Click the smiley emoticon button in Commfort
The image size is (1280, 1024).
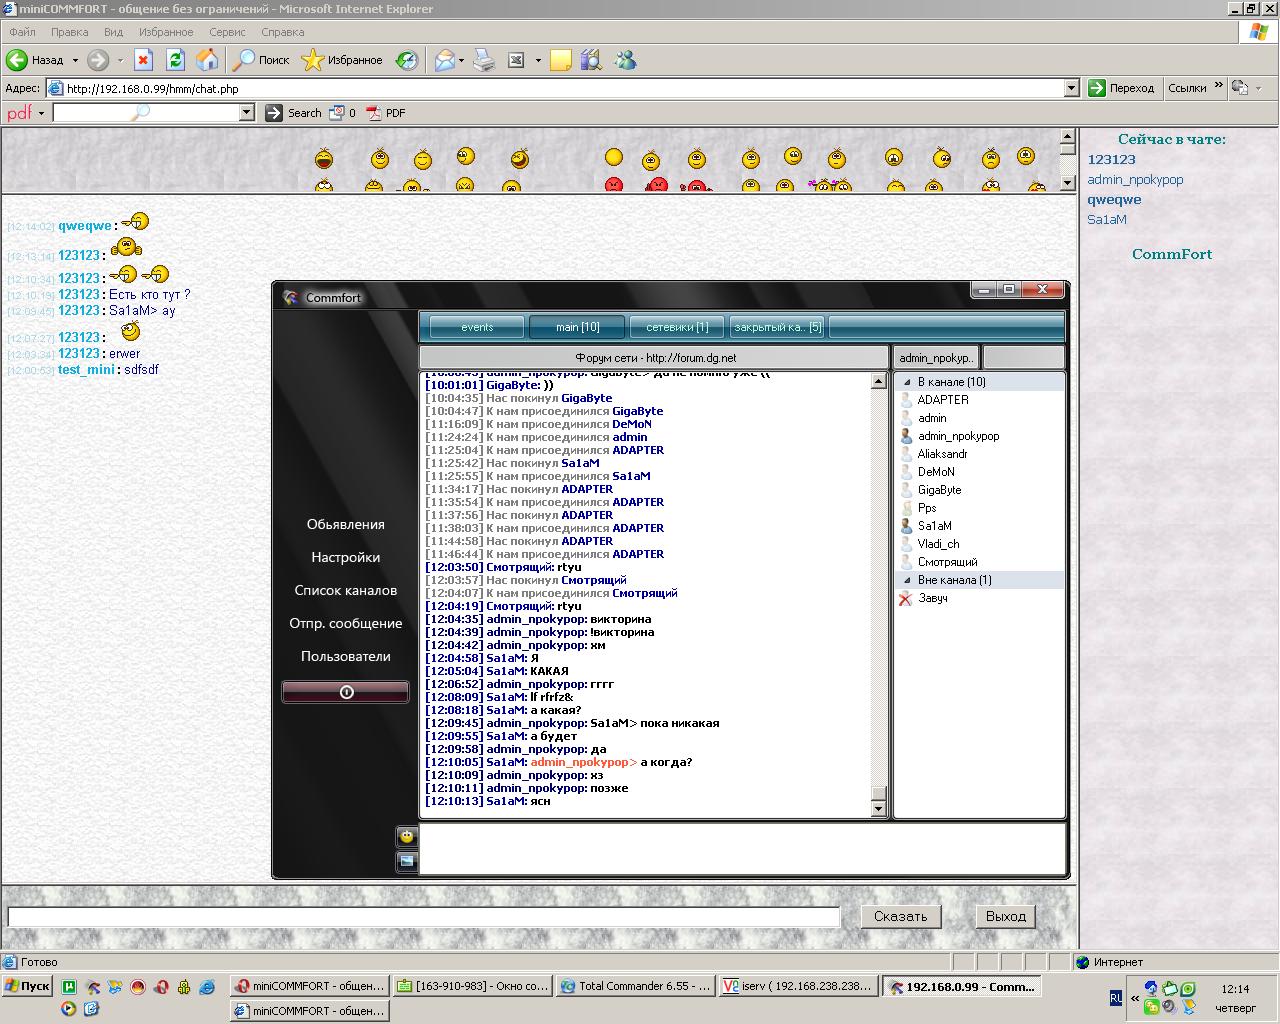pos(407,837)
